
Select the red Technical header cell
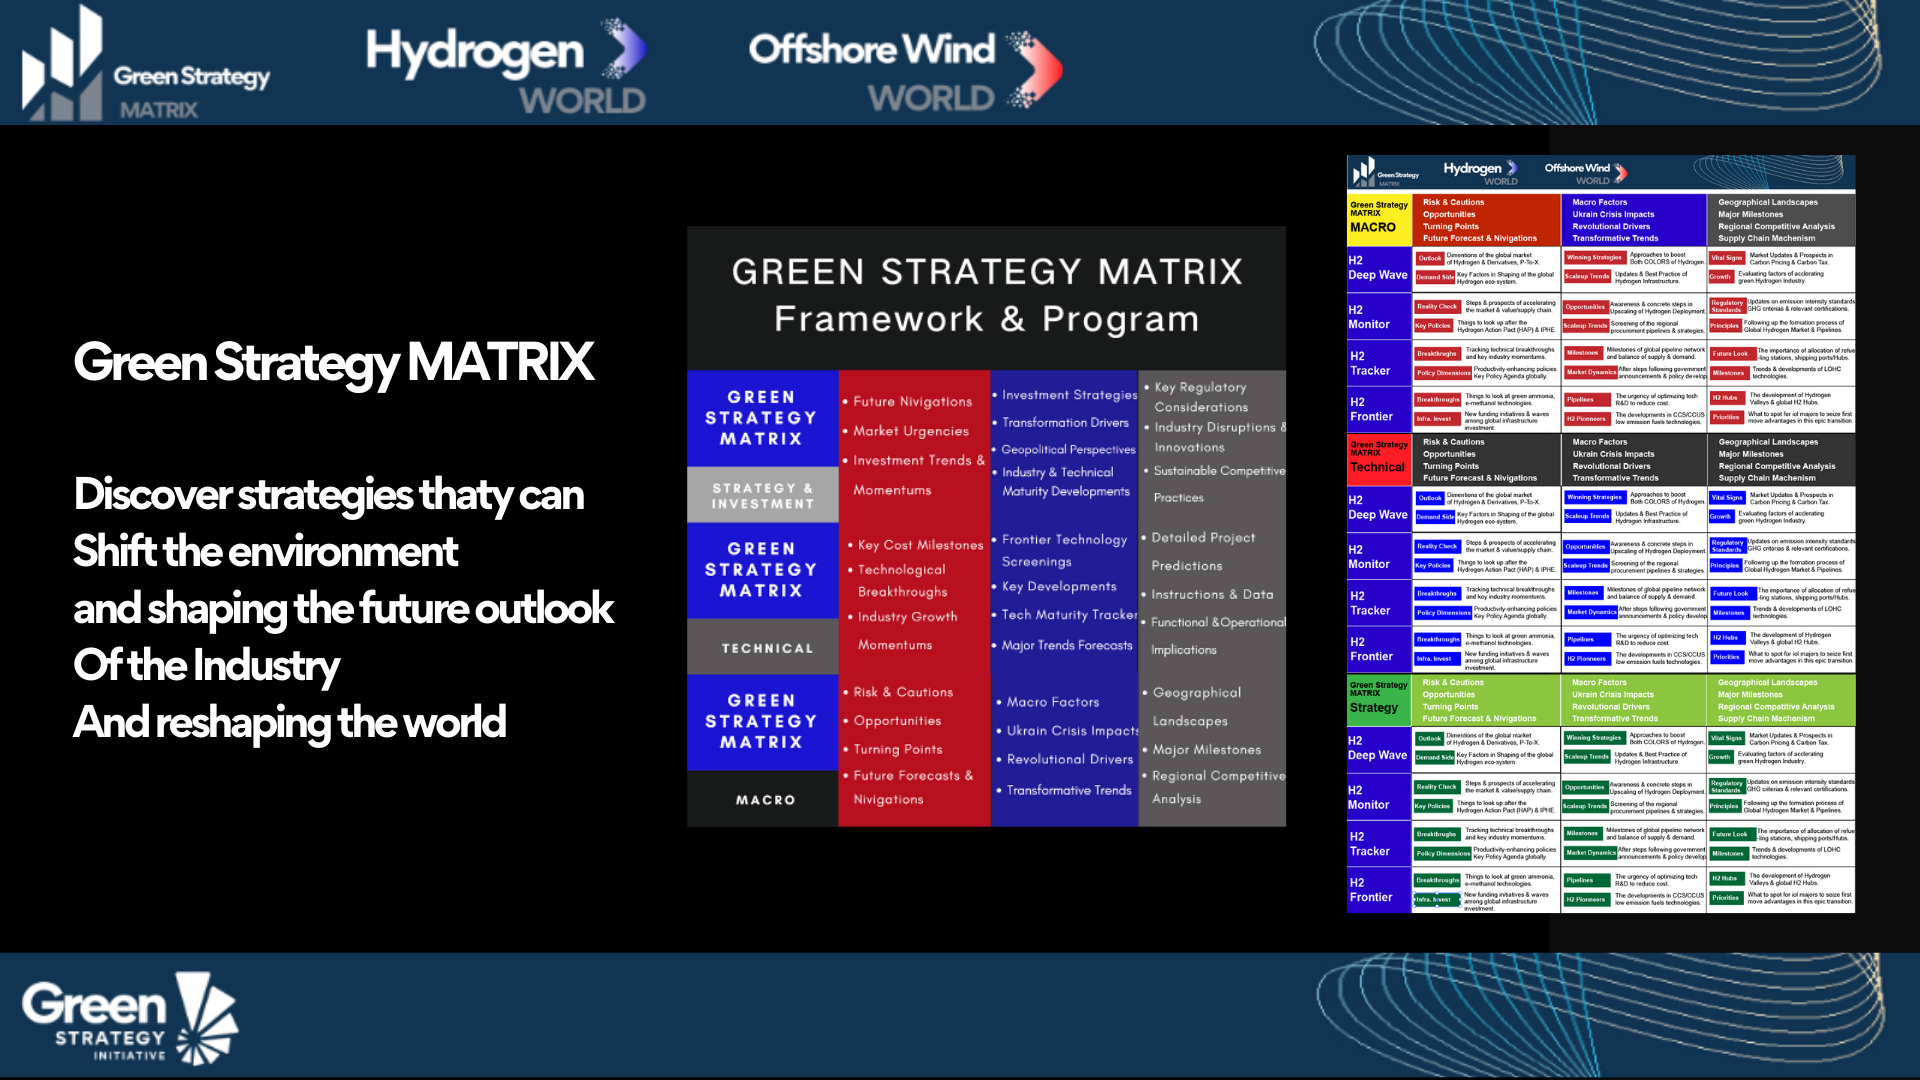(x=1379, y=458)
